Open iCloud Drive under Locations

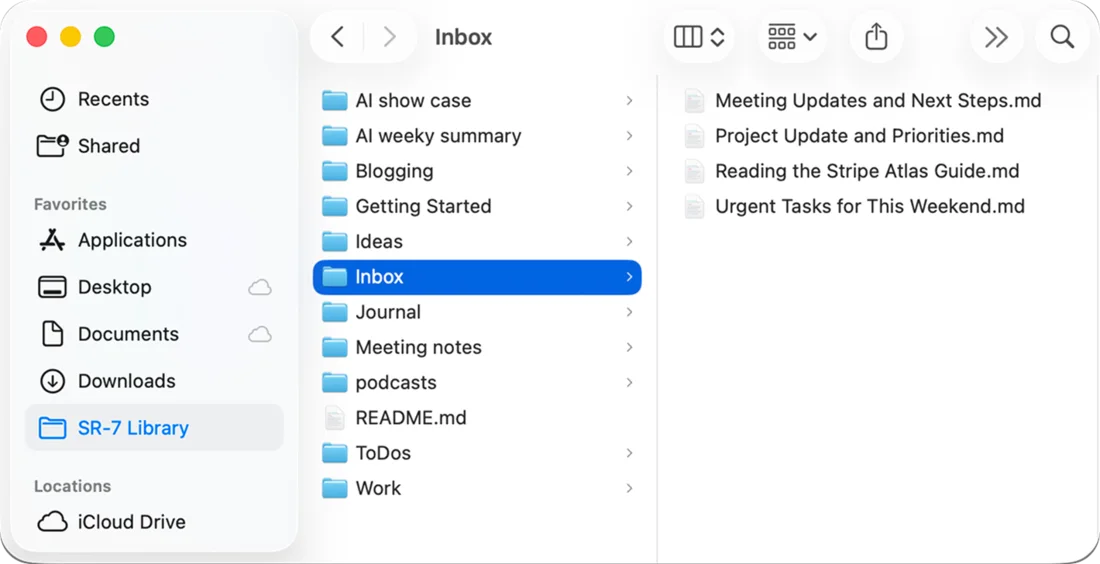click(x=154, y=522)
